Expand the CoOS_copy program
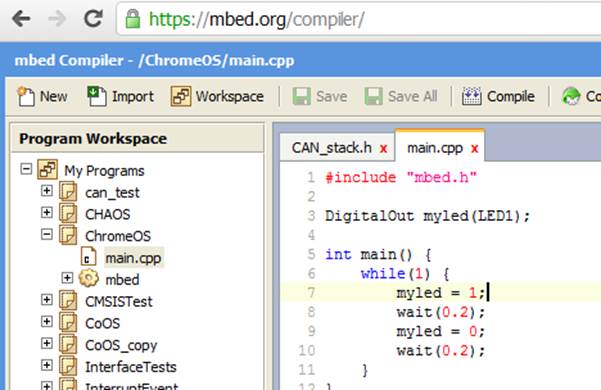The width and height of the screenshot is (601, 390). coord(47,343)
